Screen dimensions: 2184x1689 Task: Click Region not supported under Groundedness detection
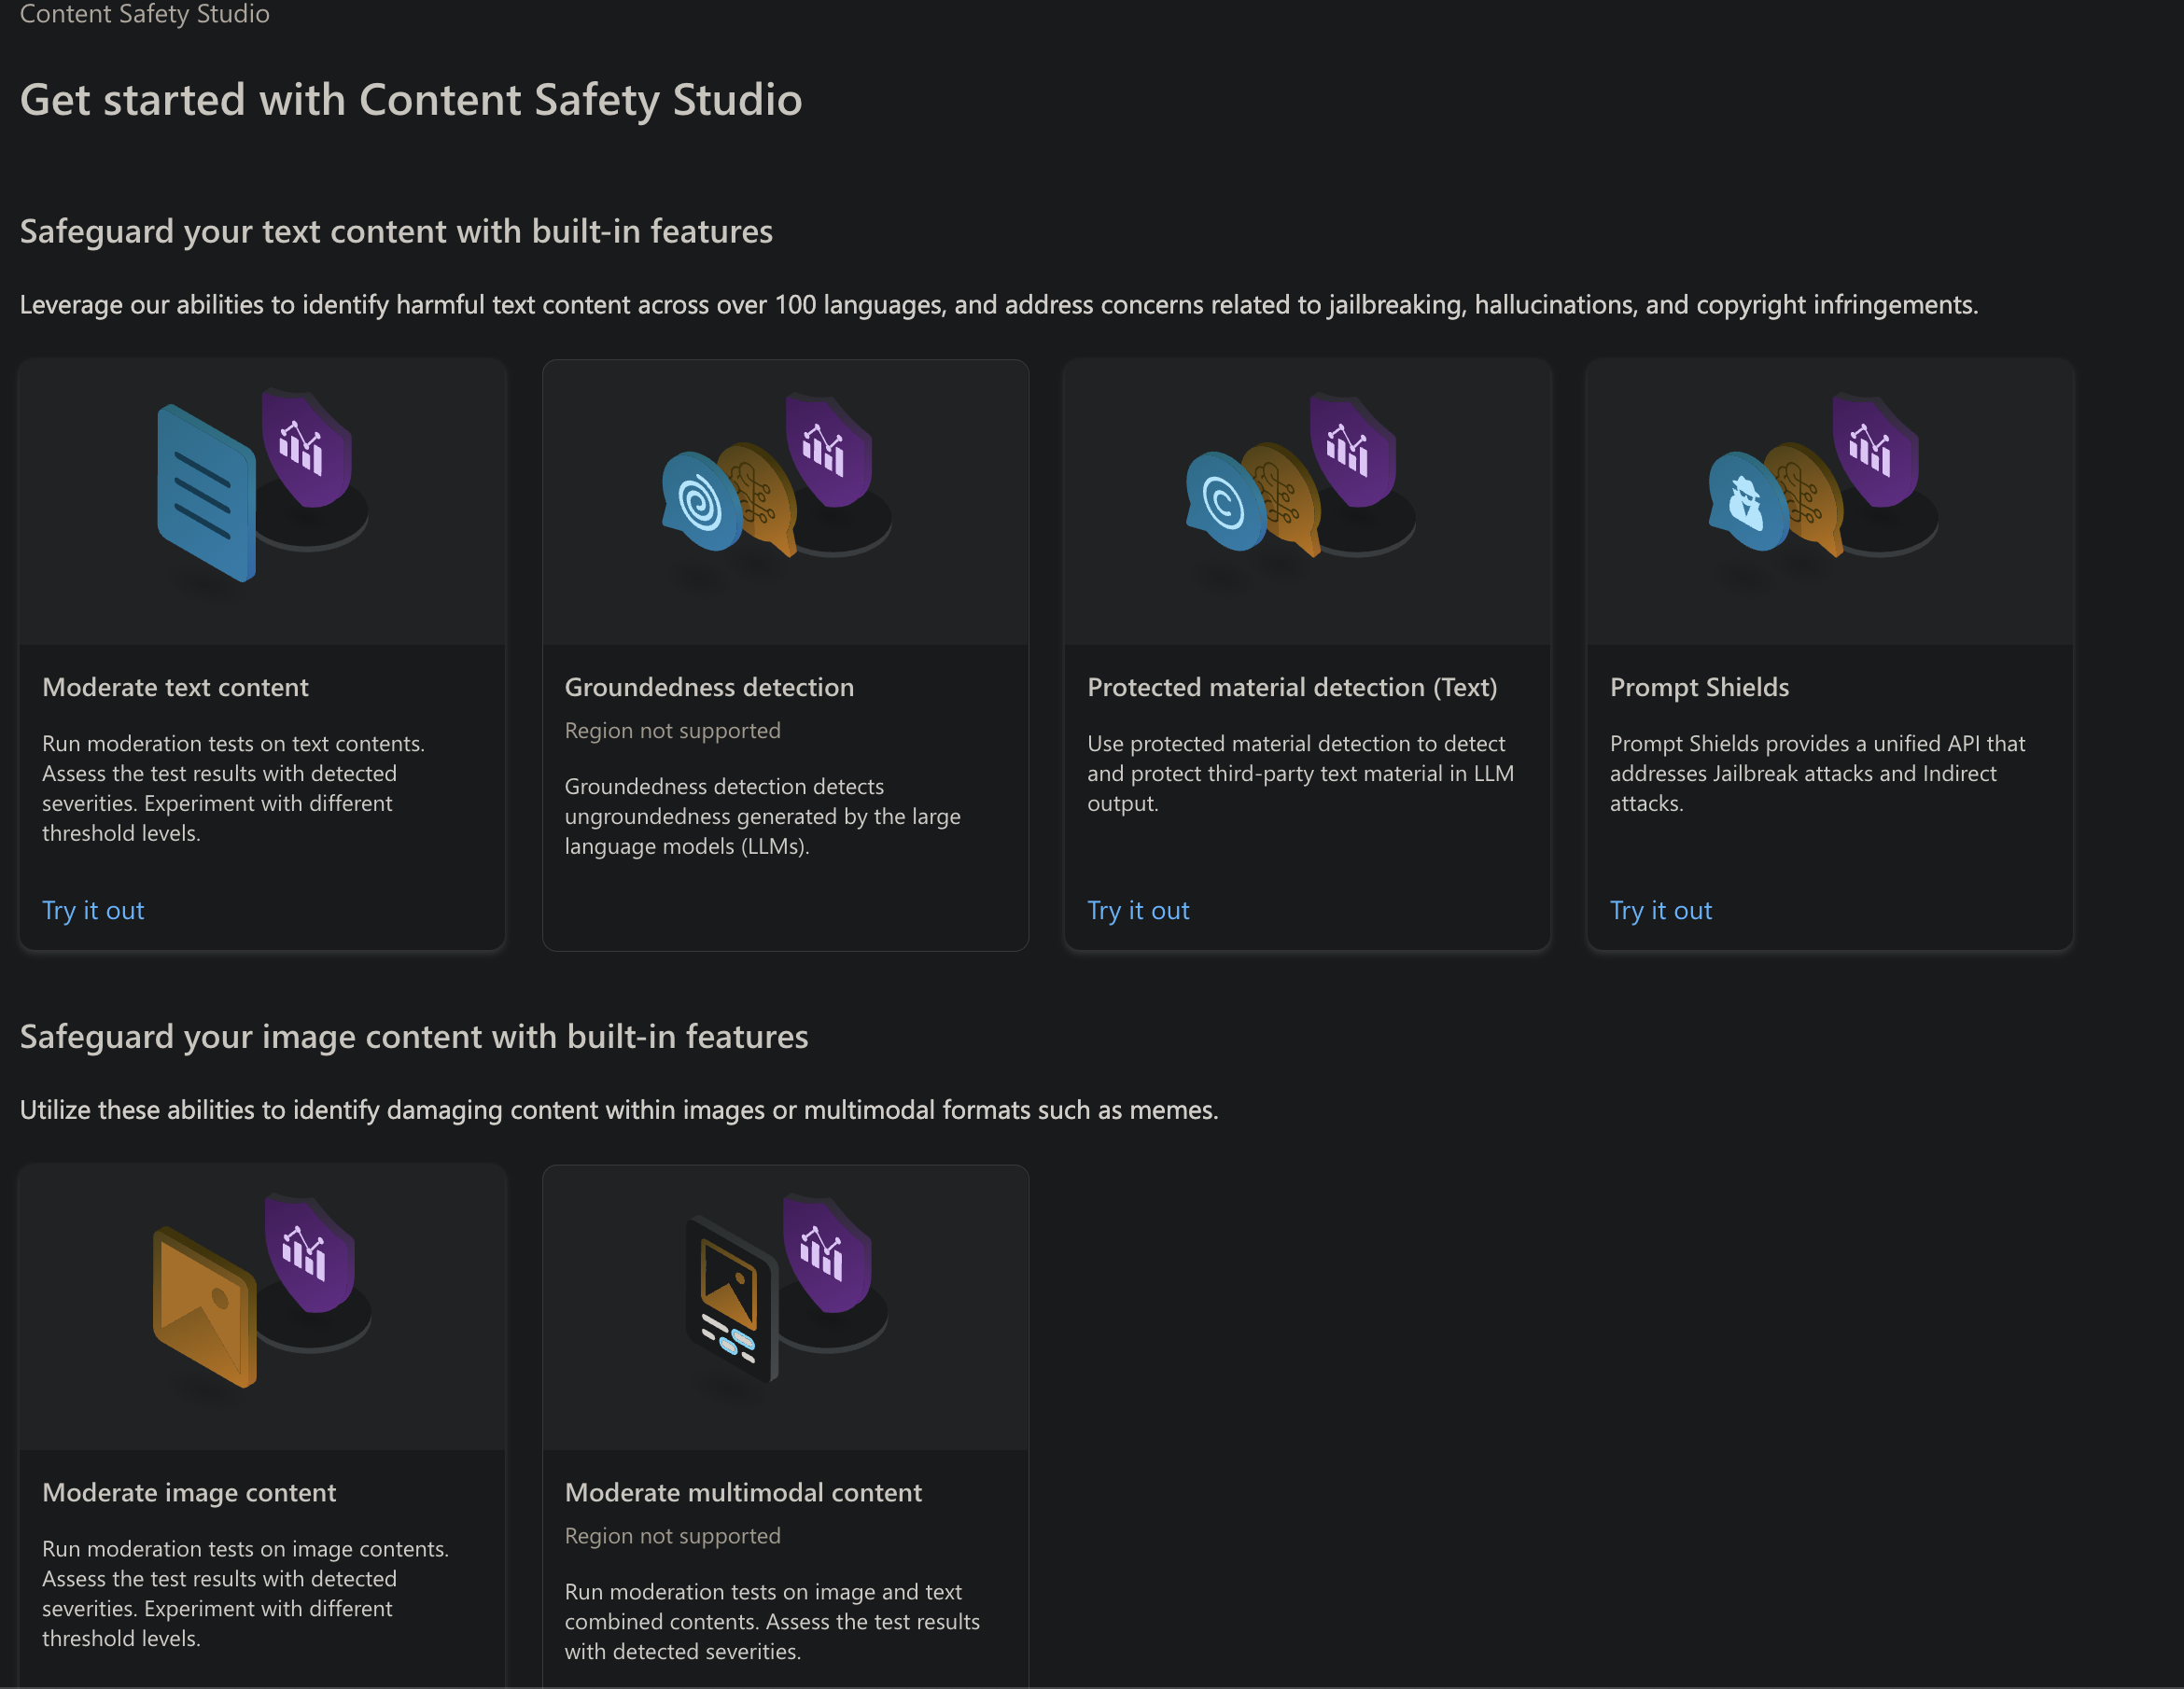pyautogui.click(x=672, y=731)
